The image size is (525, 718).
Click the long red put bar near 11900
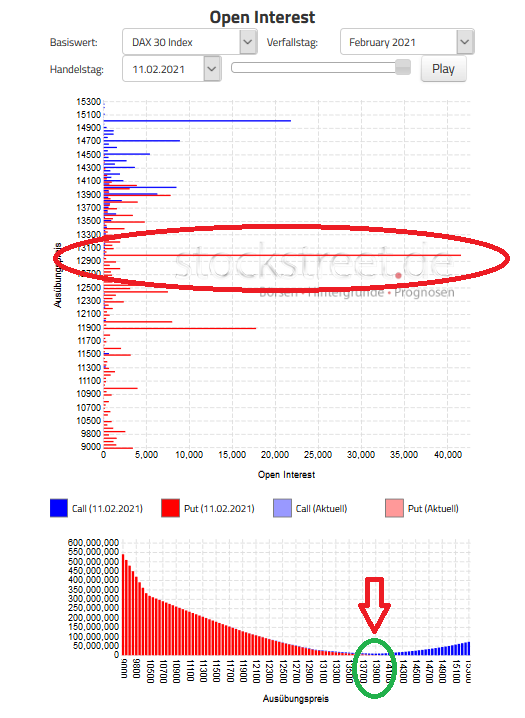180,328
